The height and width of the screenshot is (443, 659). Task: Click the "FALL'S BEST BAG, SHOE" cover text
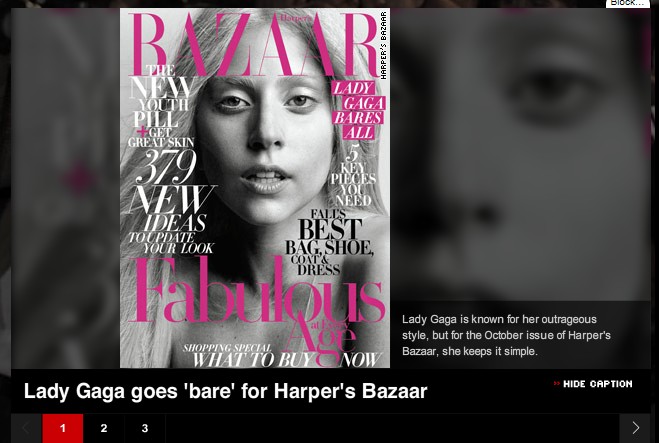[330, 233]
